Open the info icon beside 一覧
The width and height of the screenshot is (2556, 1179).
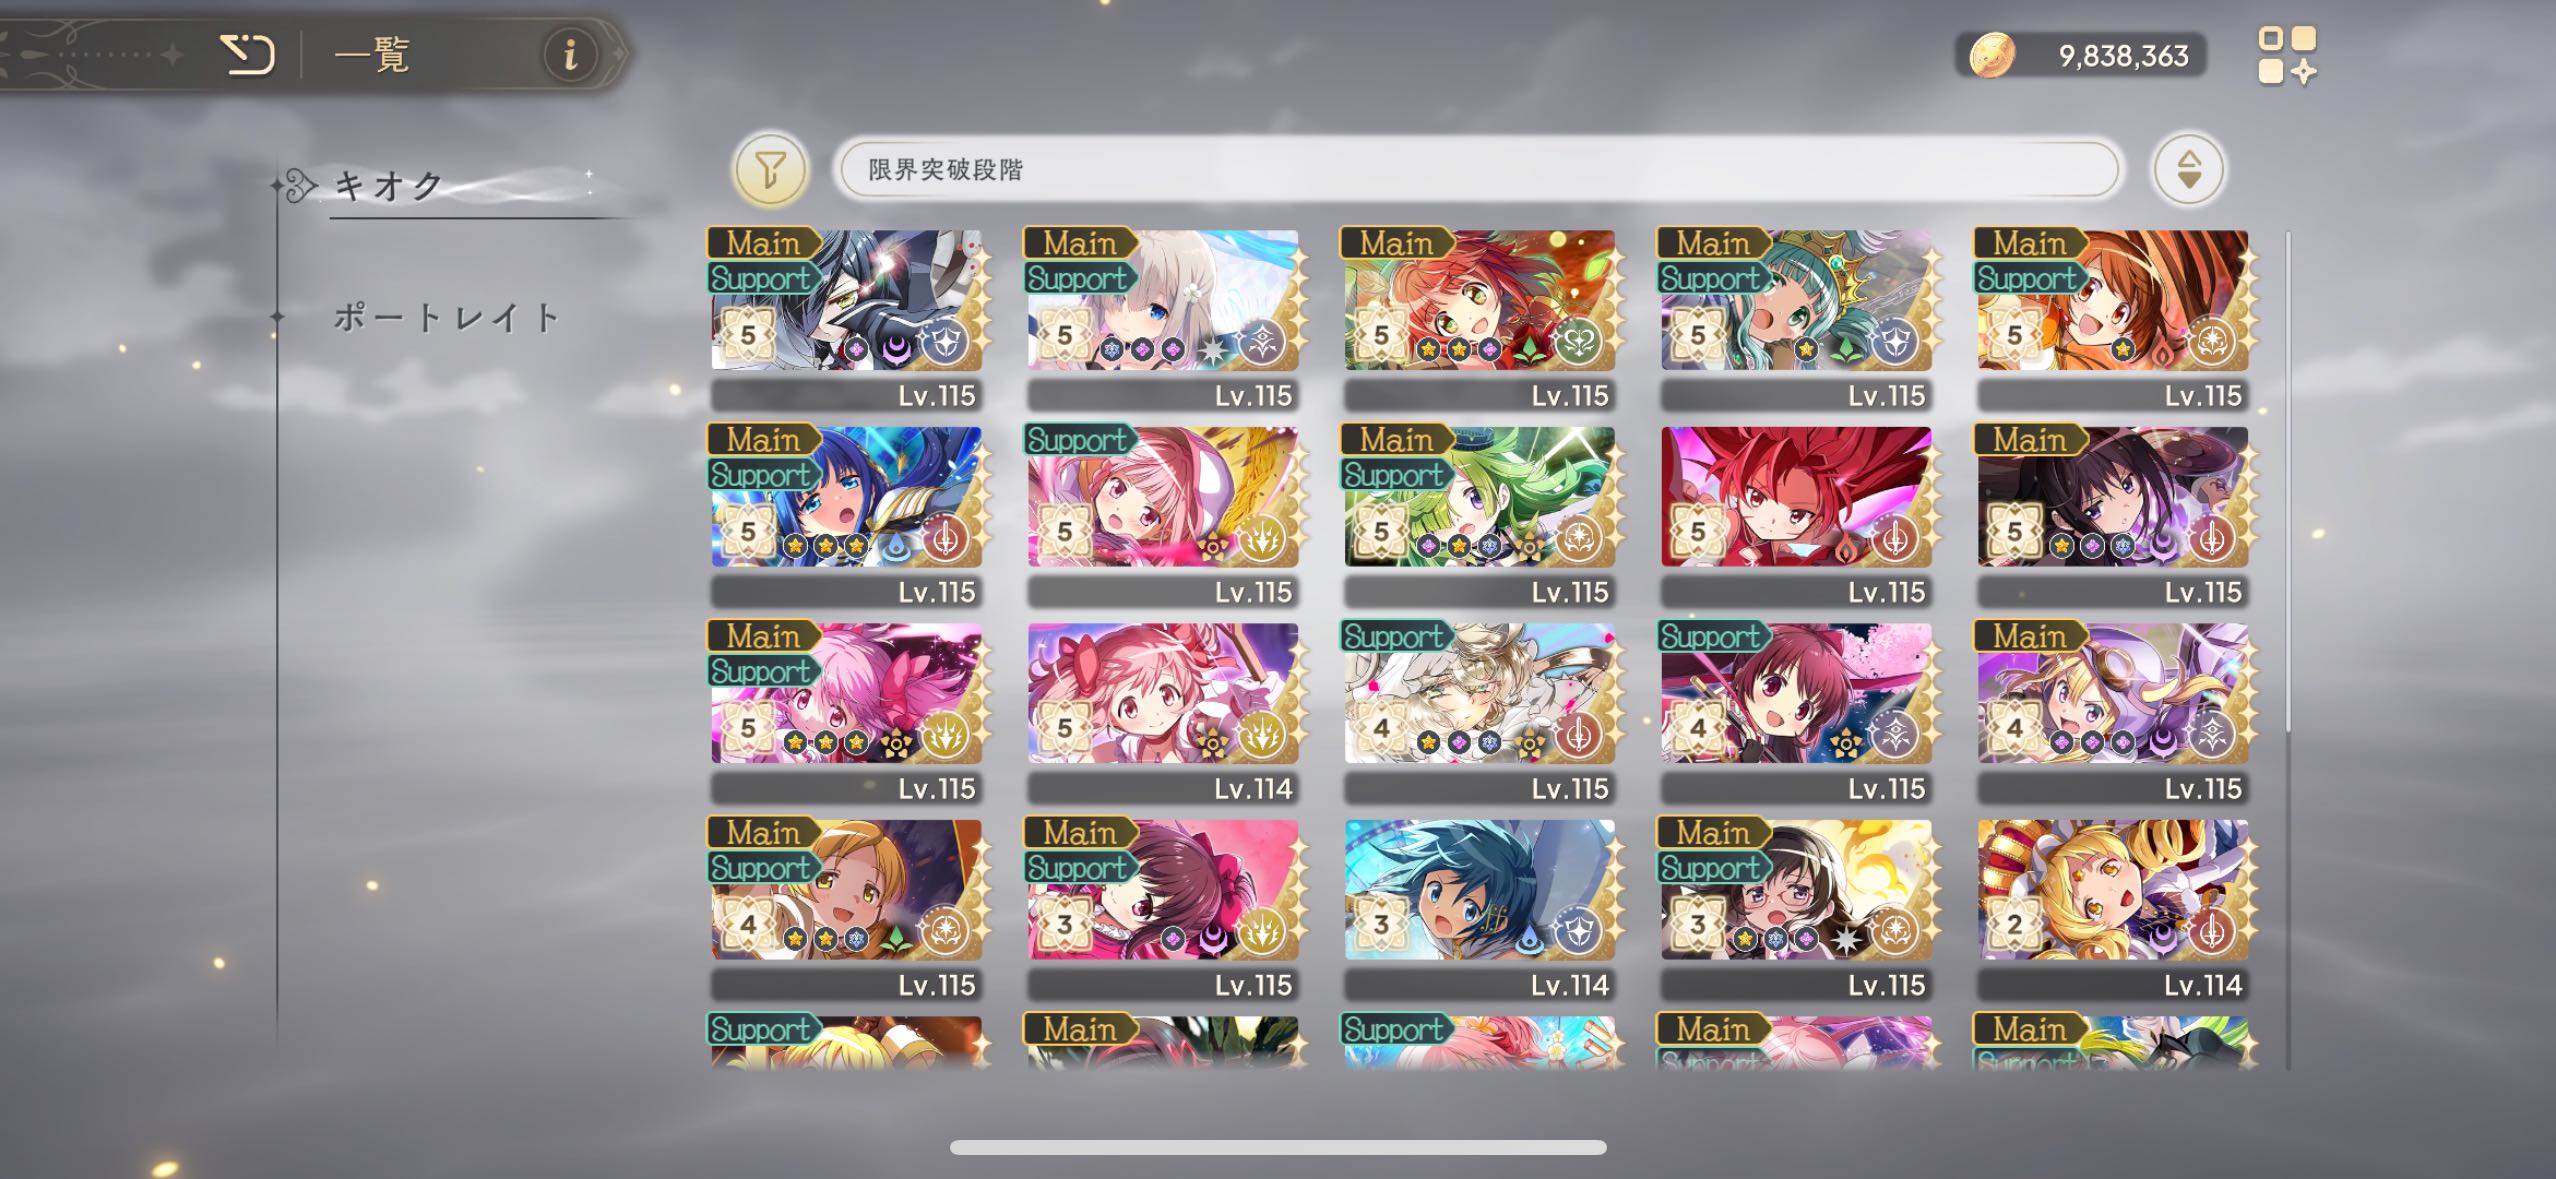[x=571, y=54]
